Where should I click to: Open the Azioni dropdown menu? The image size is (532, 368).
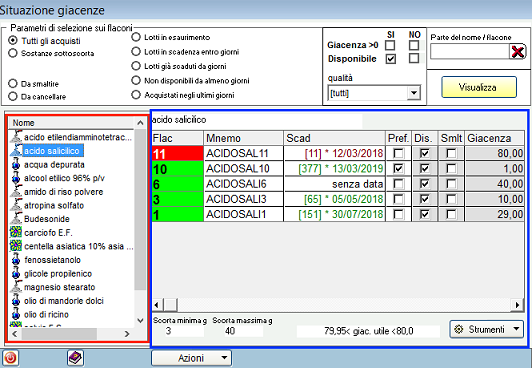pos(191,358)
